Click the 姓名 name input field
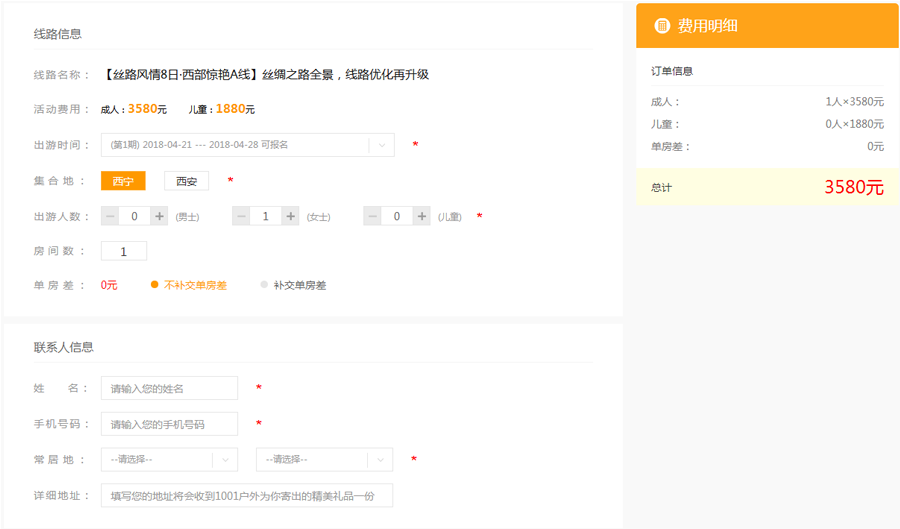900x529 pixels. [169, 388]
